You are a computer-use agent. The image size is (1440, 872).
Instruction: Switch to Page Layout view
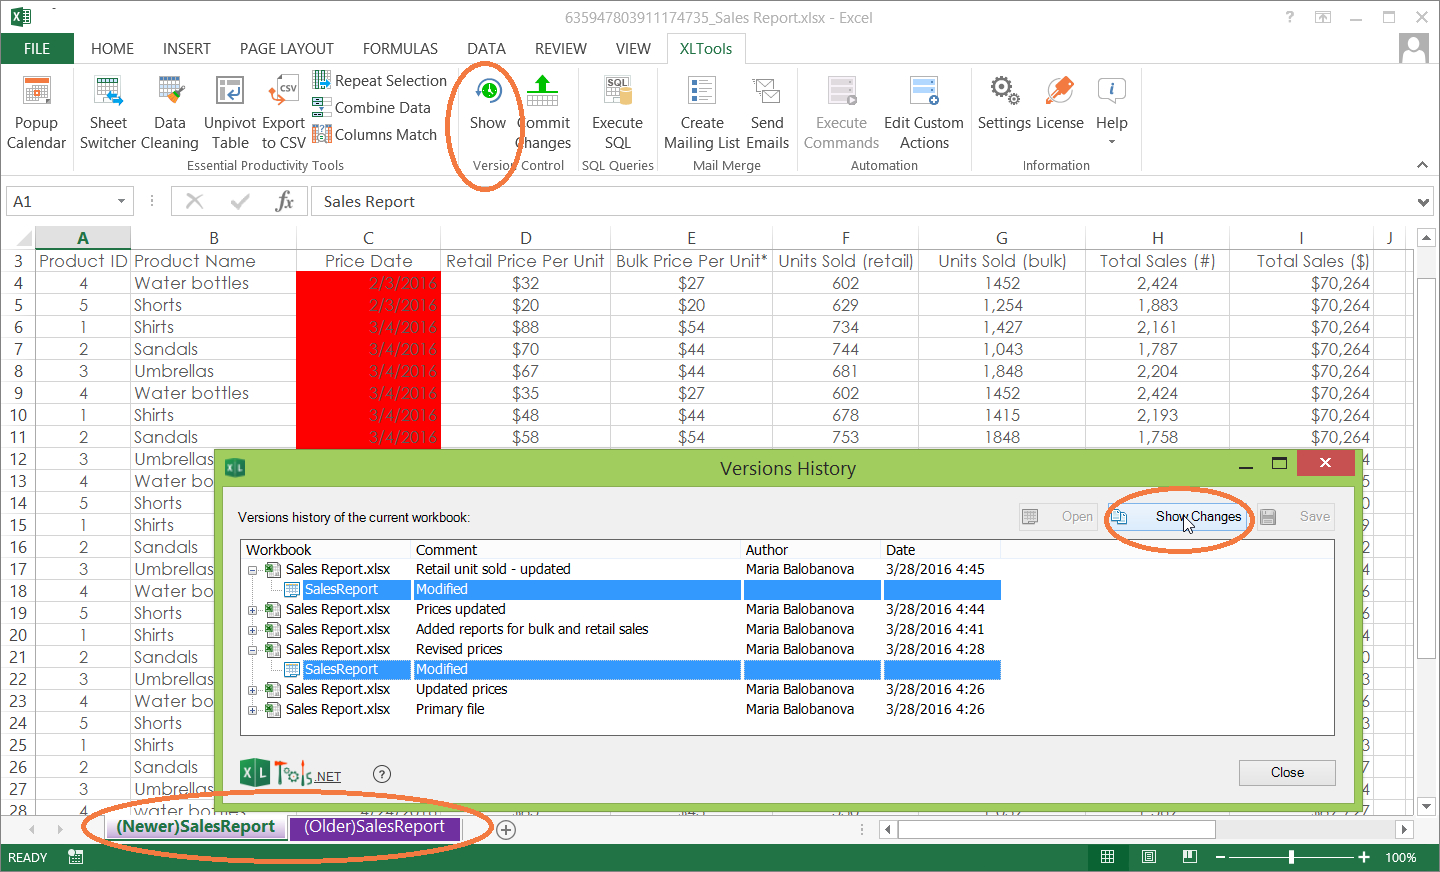1148,857
